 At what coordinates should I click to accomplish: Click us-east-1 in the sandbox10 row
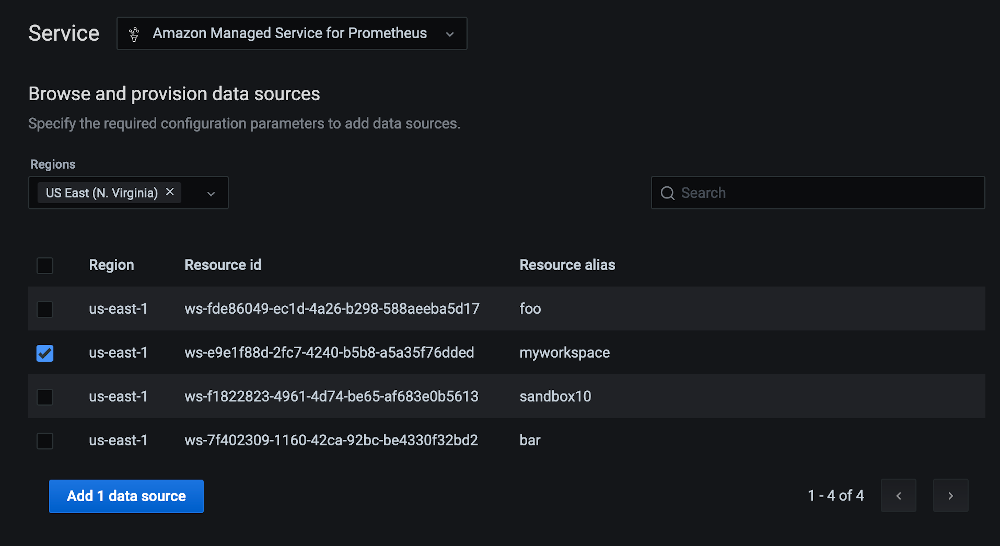pos(118,396)
